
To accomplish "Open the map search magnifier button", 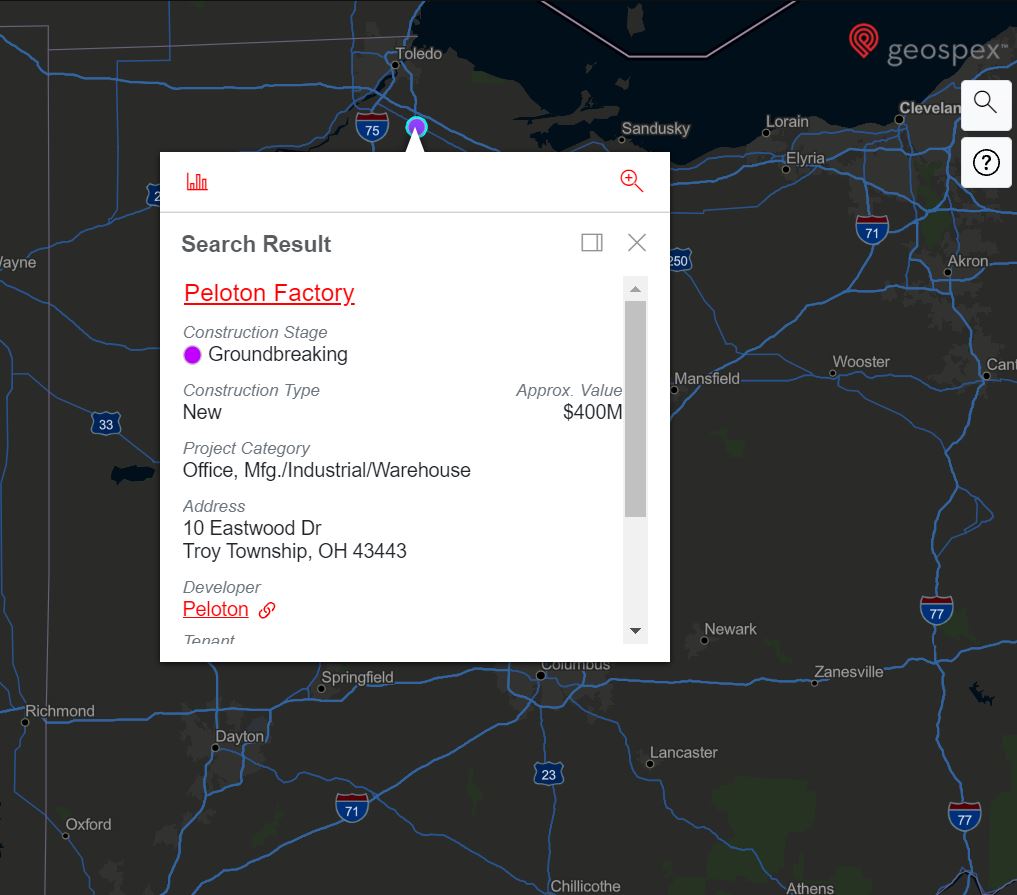I will coord(985,105).
